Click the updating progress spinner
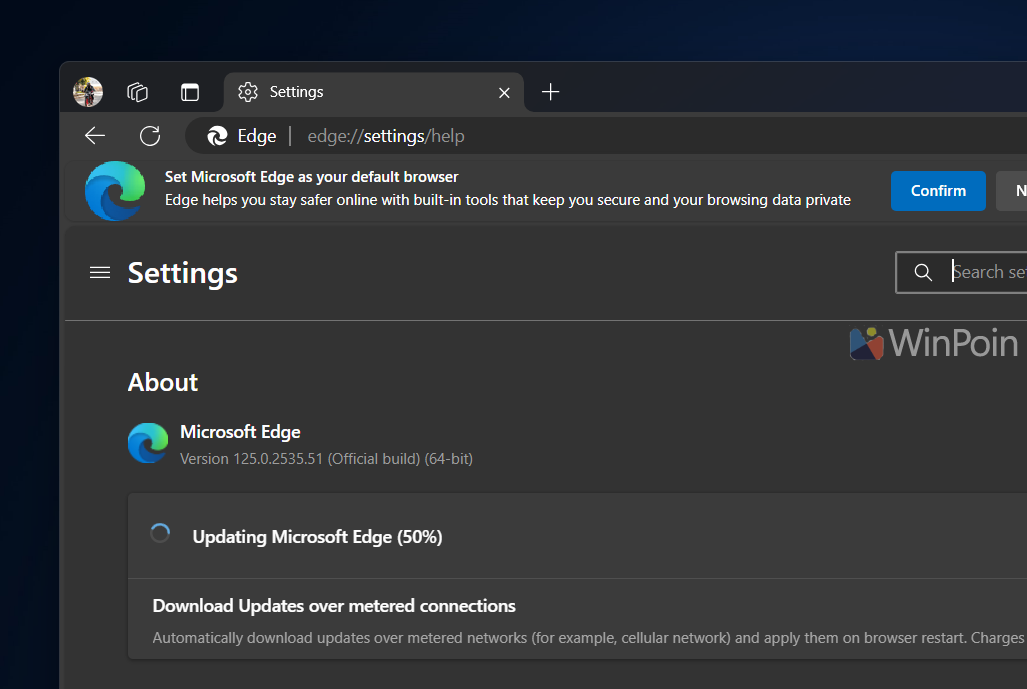 tap(160, 534)
